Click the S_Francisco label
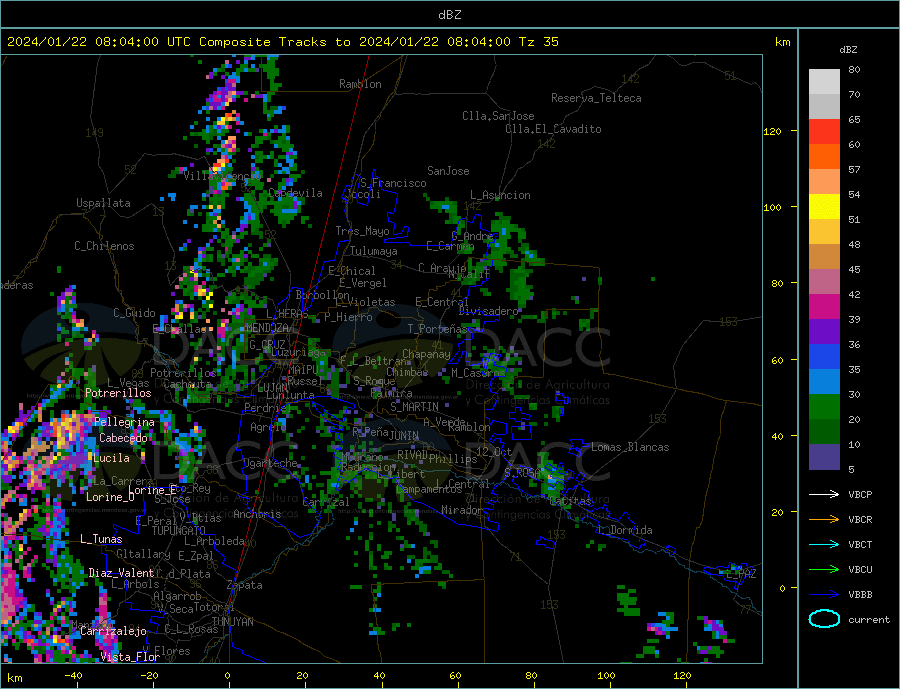Image resolution: width=900 pixels, height=689 pixels. pos(393,183)
